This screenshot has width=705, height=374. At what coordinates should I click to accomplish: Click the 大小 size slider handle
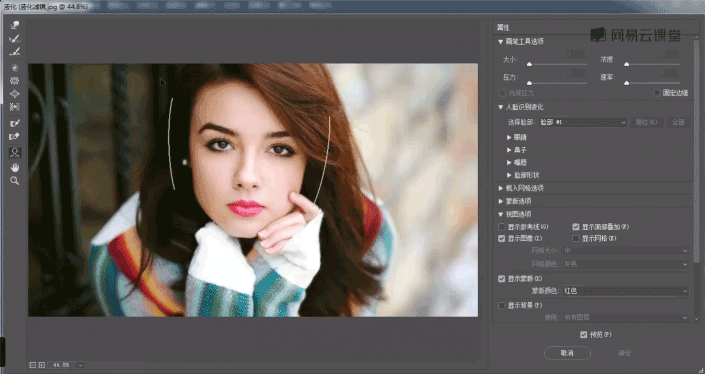click(x=530, y=65)
